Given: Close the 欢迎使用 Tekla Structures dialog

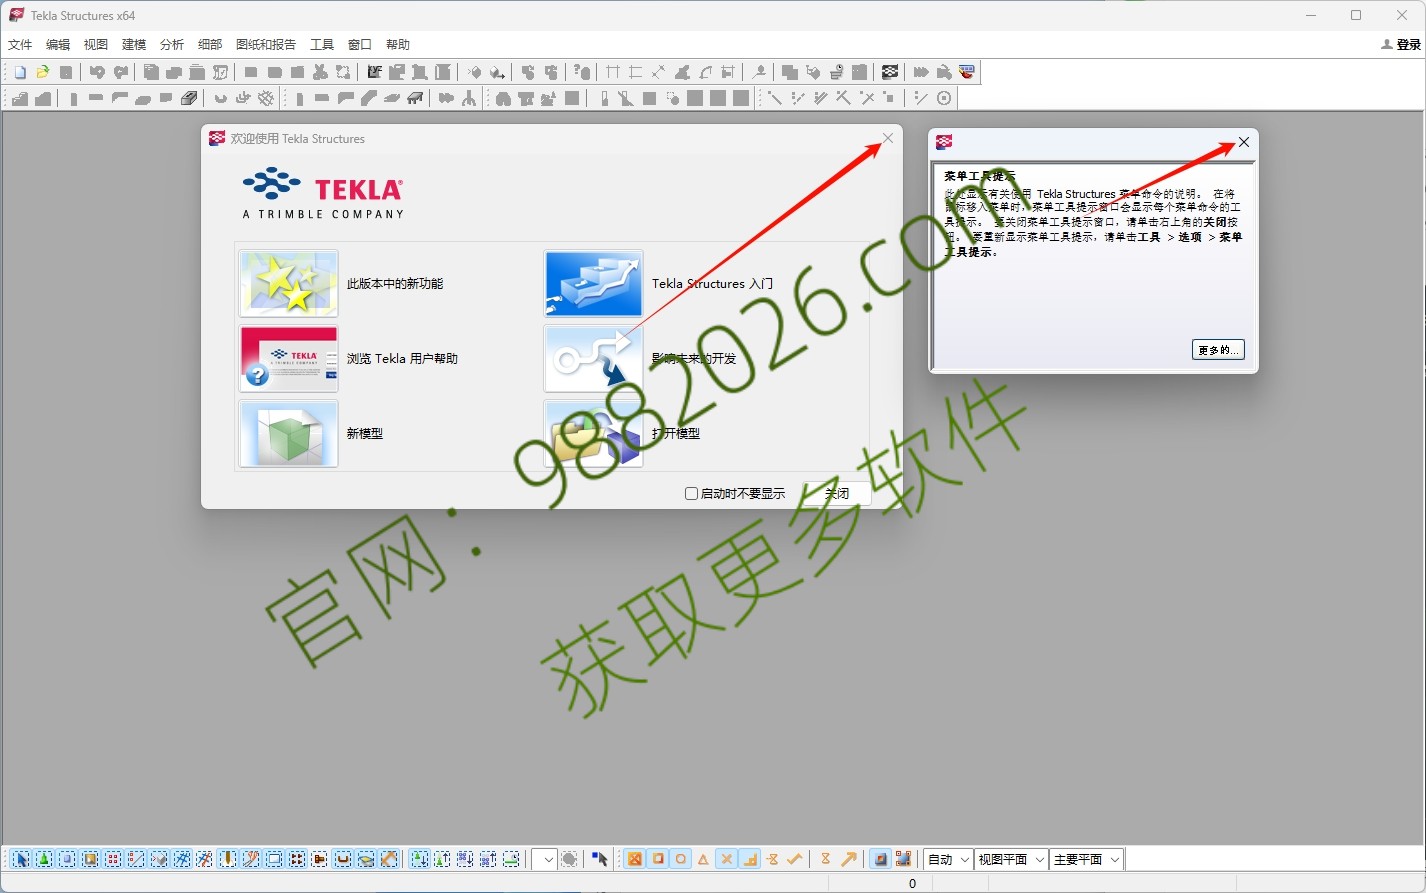Looking at the screenshot, I should point(887,138).
